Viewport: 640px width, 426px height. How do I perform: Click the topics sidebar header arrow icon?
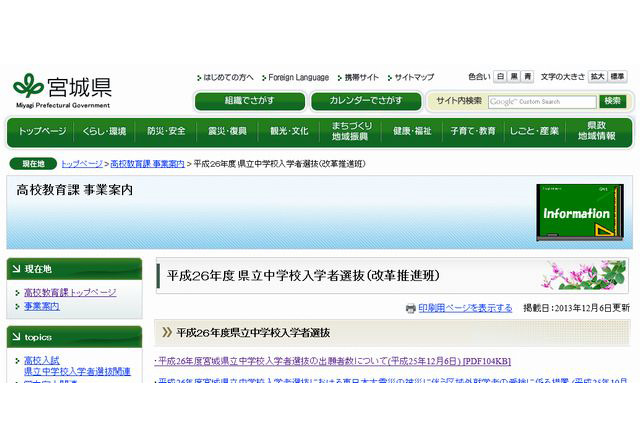coord(16,337)
